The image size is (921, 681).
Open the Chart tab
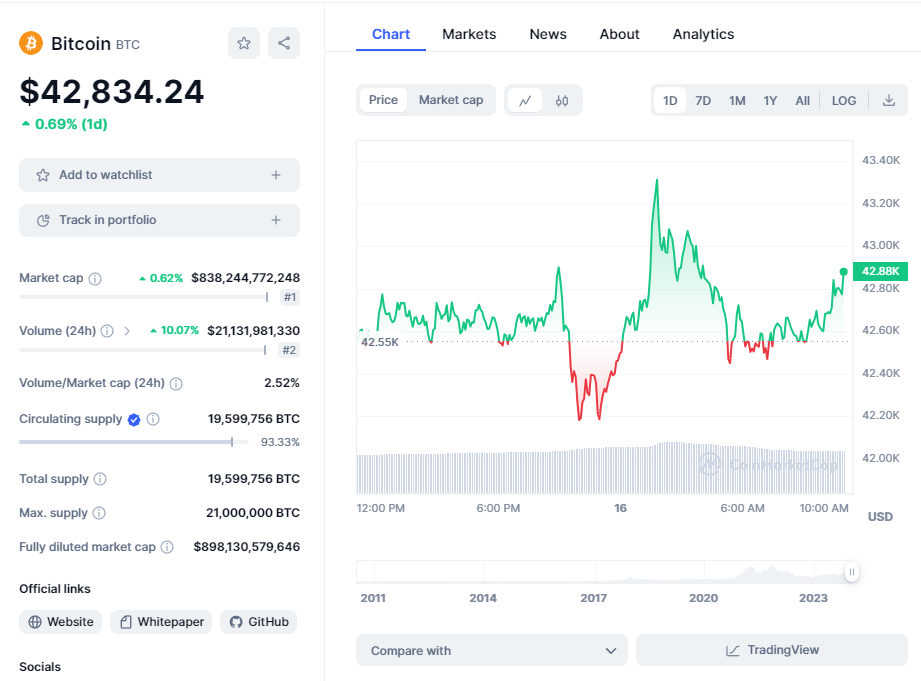pyautogui.click(x=391, y=34)
